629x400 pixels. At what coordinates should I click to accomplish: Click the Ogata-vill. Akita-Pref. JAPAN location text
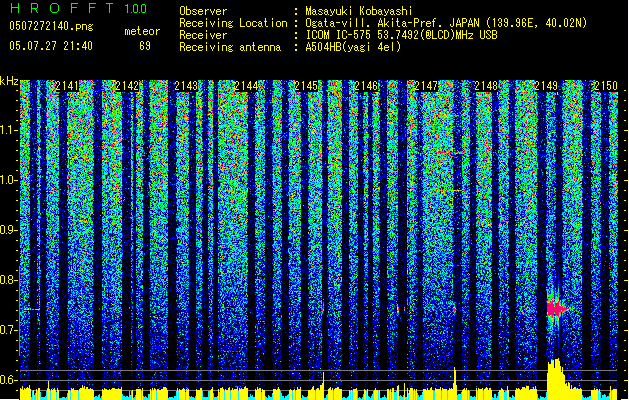(446, 23)
